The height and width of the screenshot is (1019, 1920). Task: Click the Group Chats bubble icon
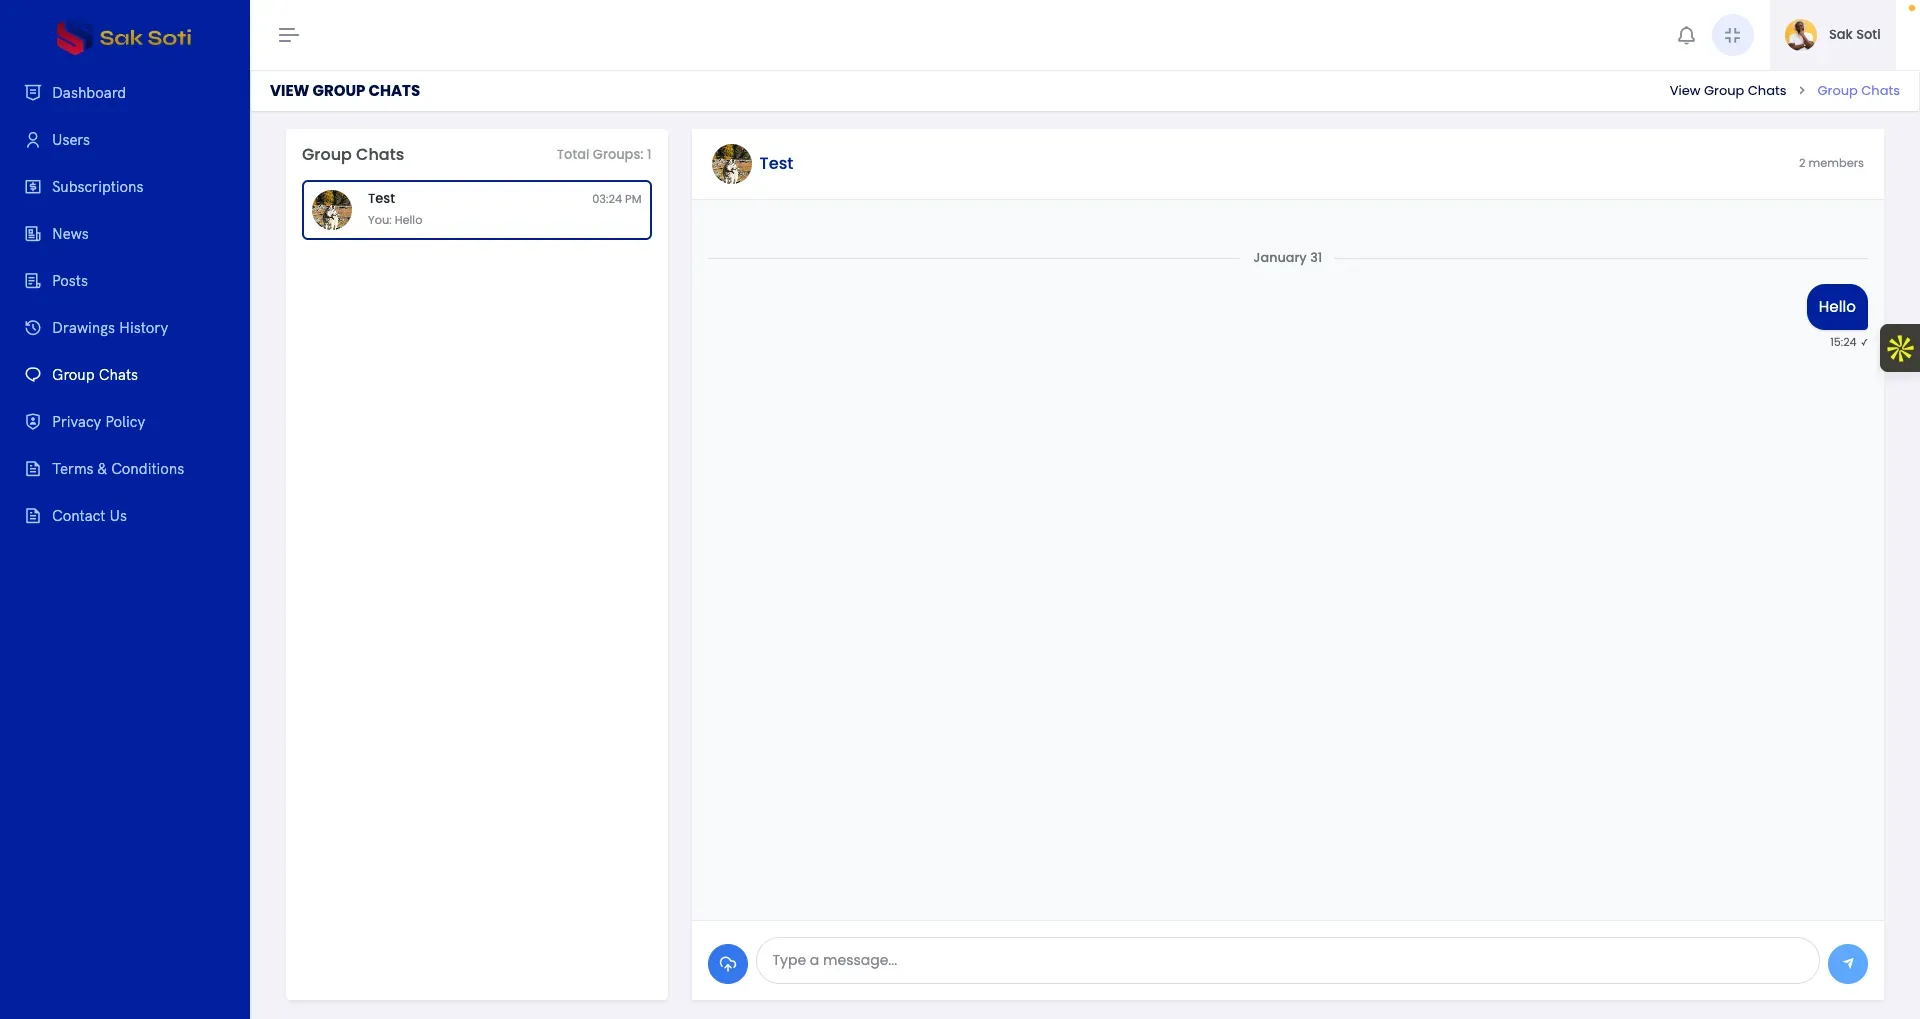tap(33, 375)
